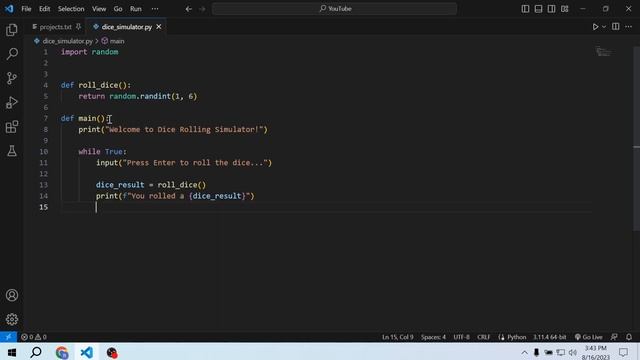Toggle the primary side bar
The image size is (640, 360).
(x=525, y=9)
